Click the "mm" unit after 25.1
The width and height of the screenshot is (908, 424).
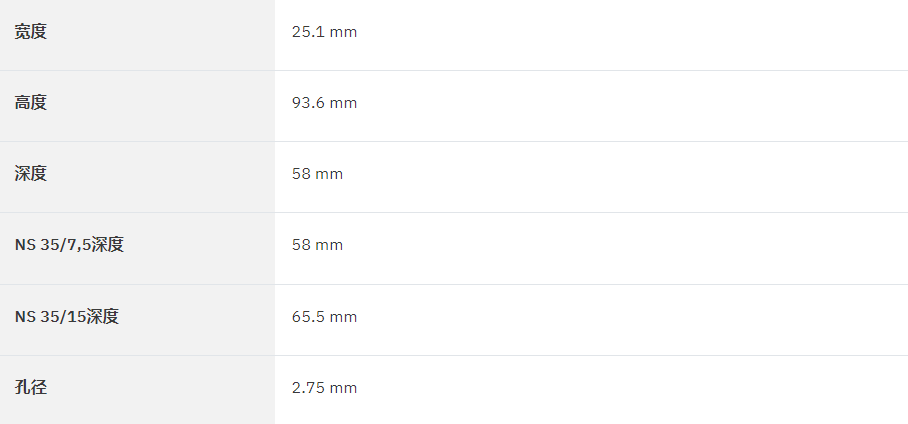tap(343, 32)
